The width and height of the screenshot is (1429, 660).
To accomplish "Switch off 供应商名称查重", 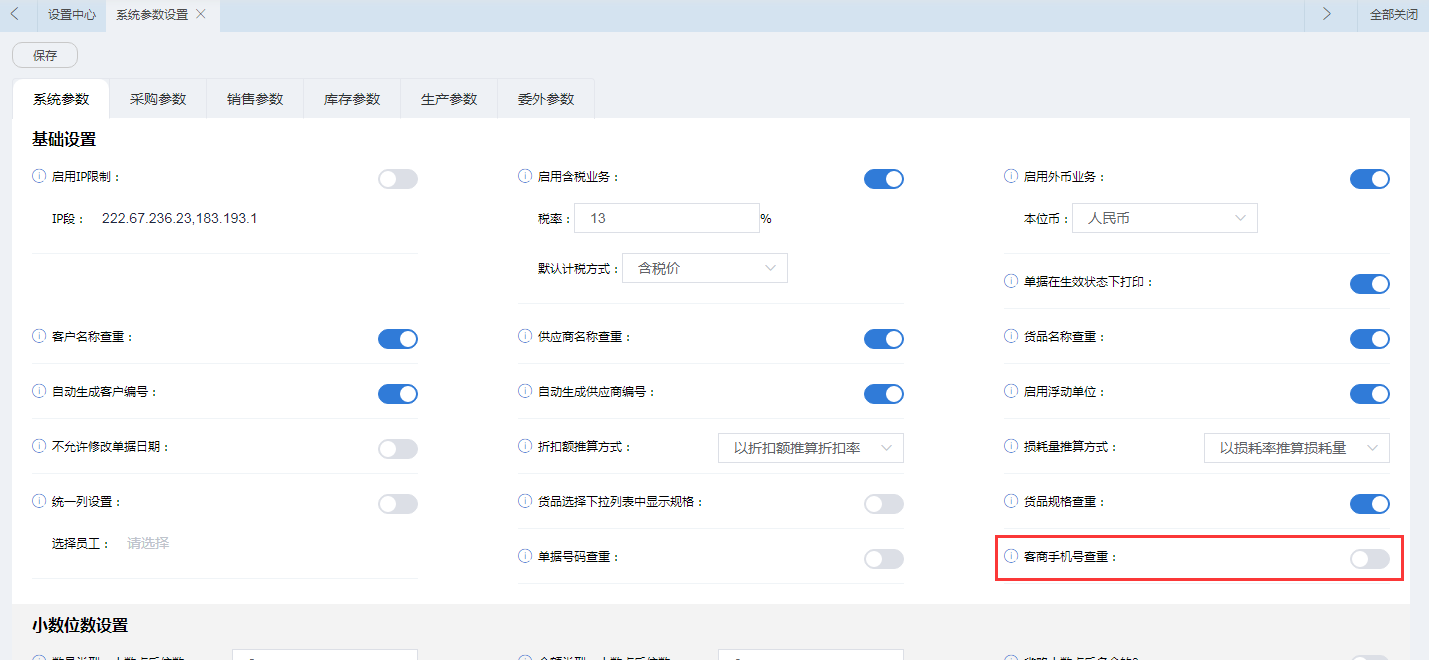I will point(884,339).
